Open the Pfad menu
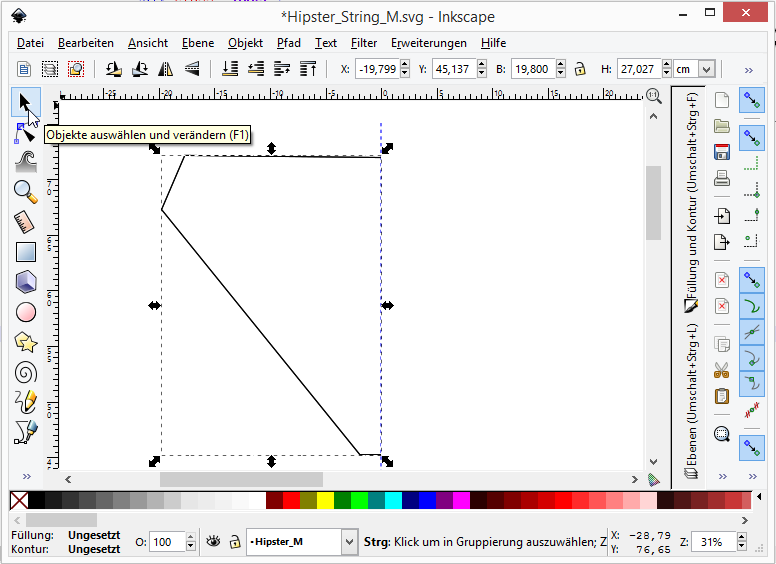Viewport: 776px width, 564px height. click(288, 43)
